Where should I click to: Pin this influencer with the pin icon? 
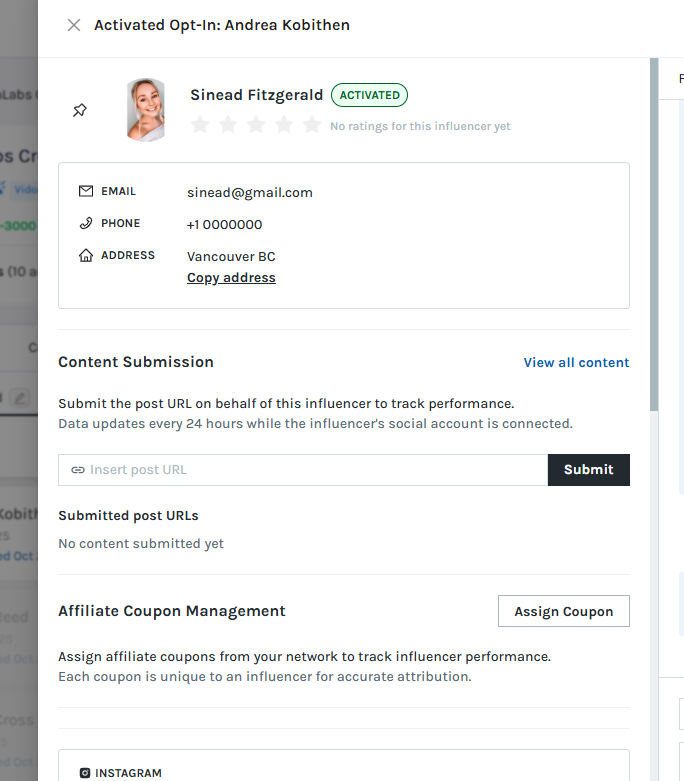coord(80,110)
